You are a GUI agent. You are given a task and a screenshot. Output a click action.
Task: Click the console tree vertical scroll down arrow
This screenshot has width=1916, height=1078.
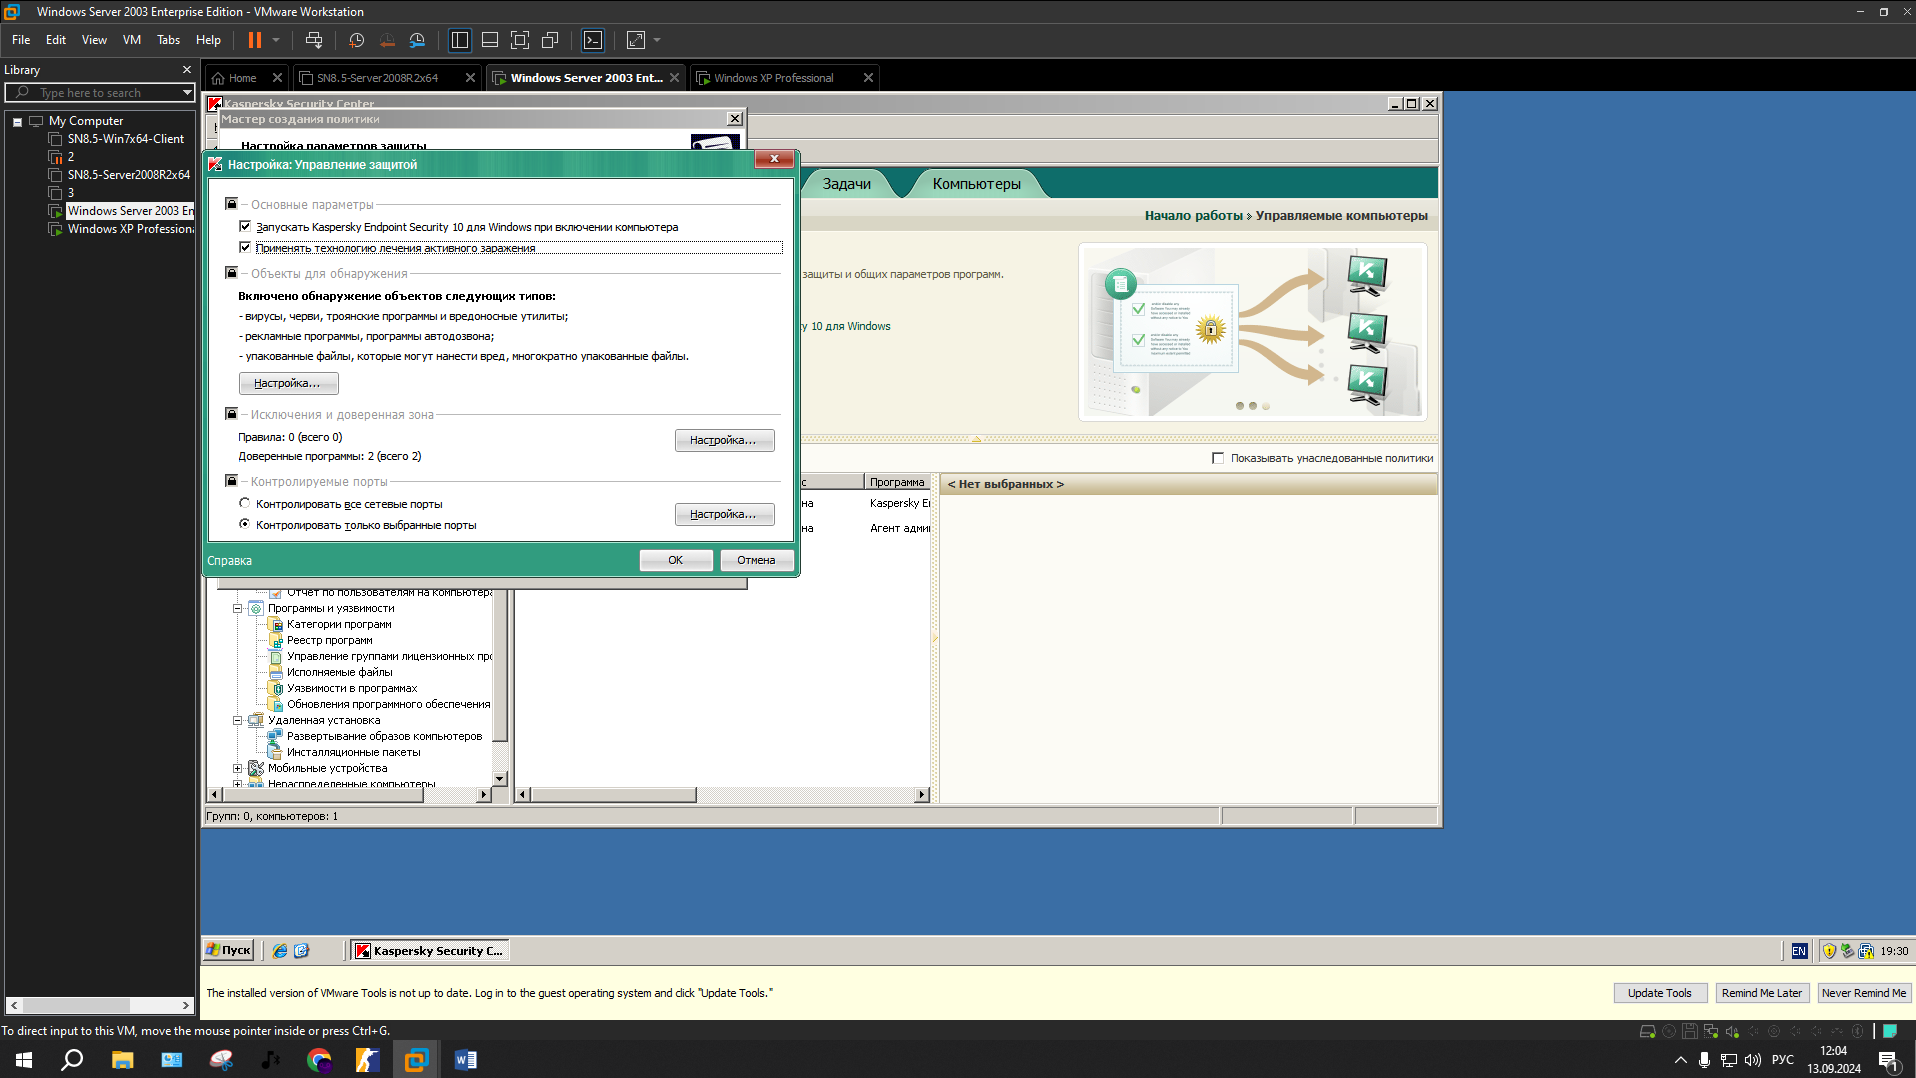500,778
